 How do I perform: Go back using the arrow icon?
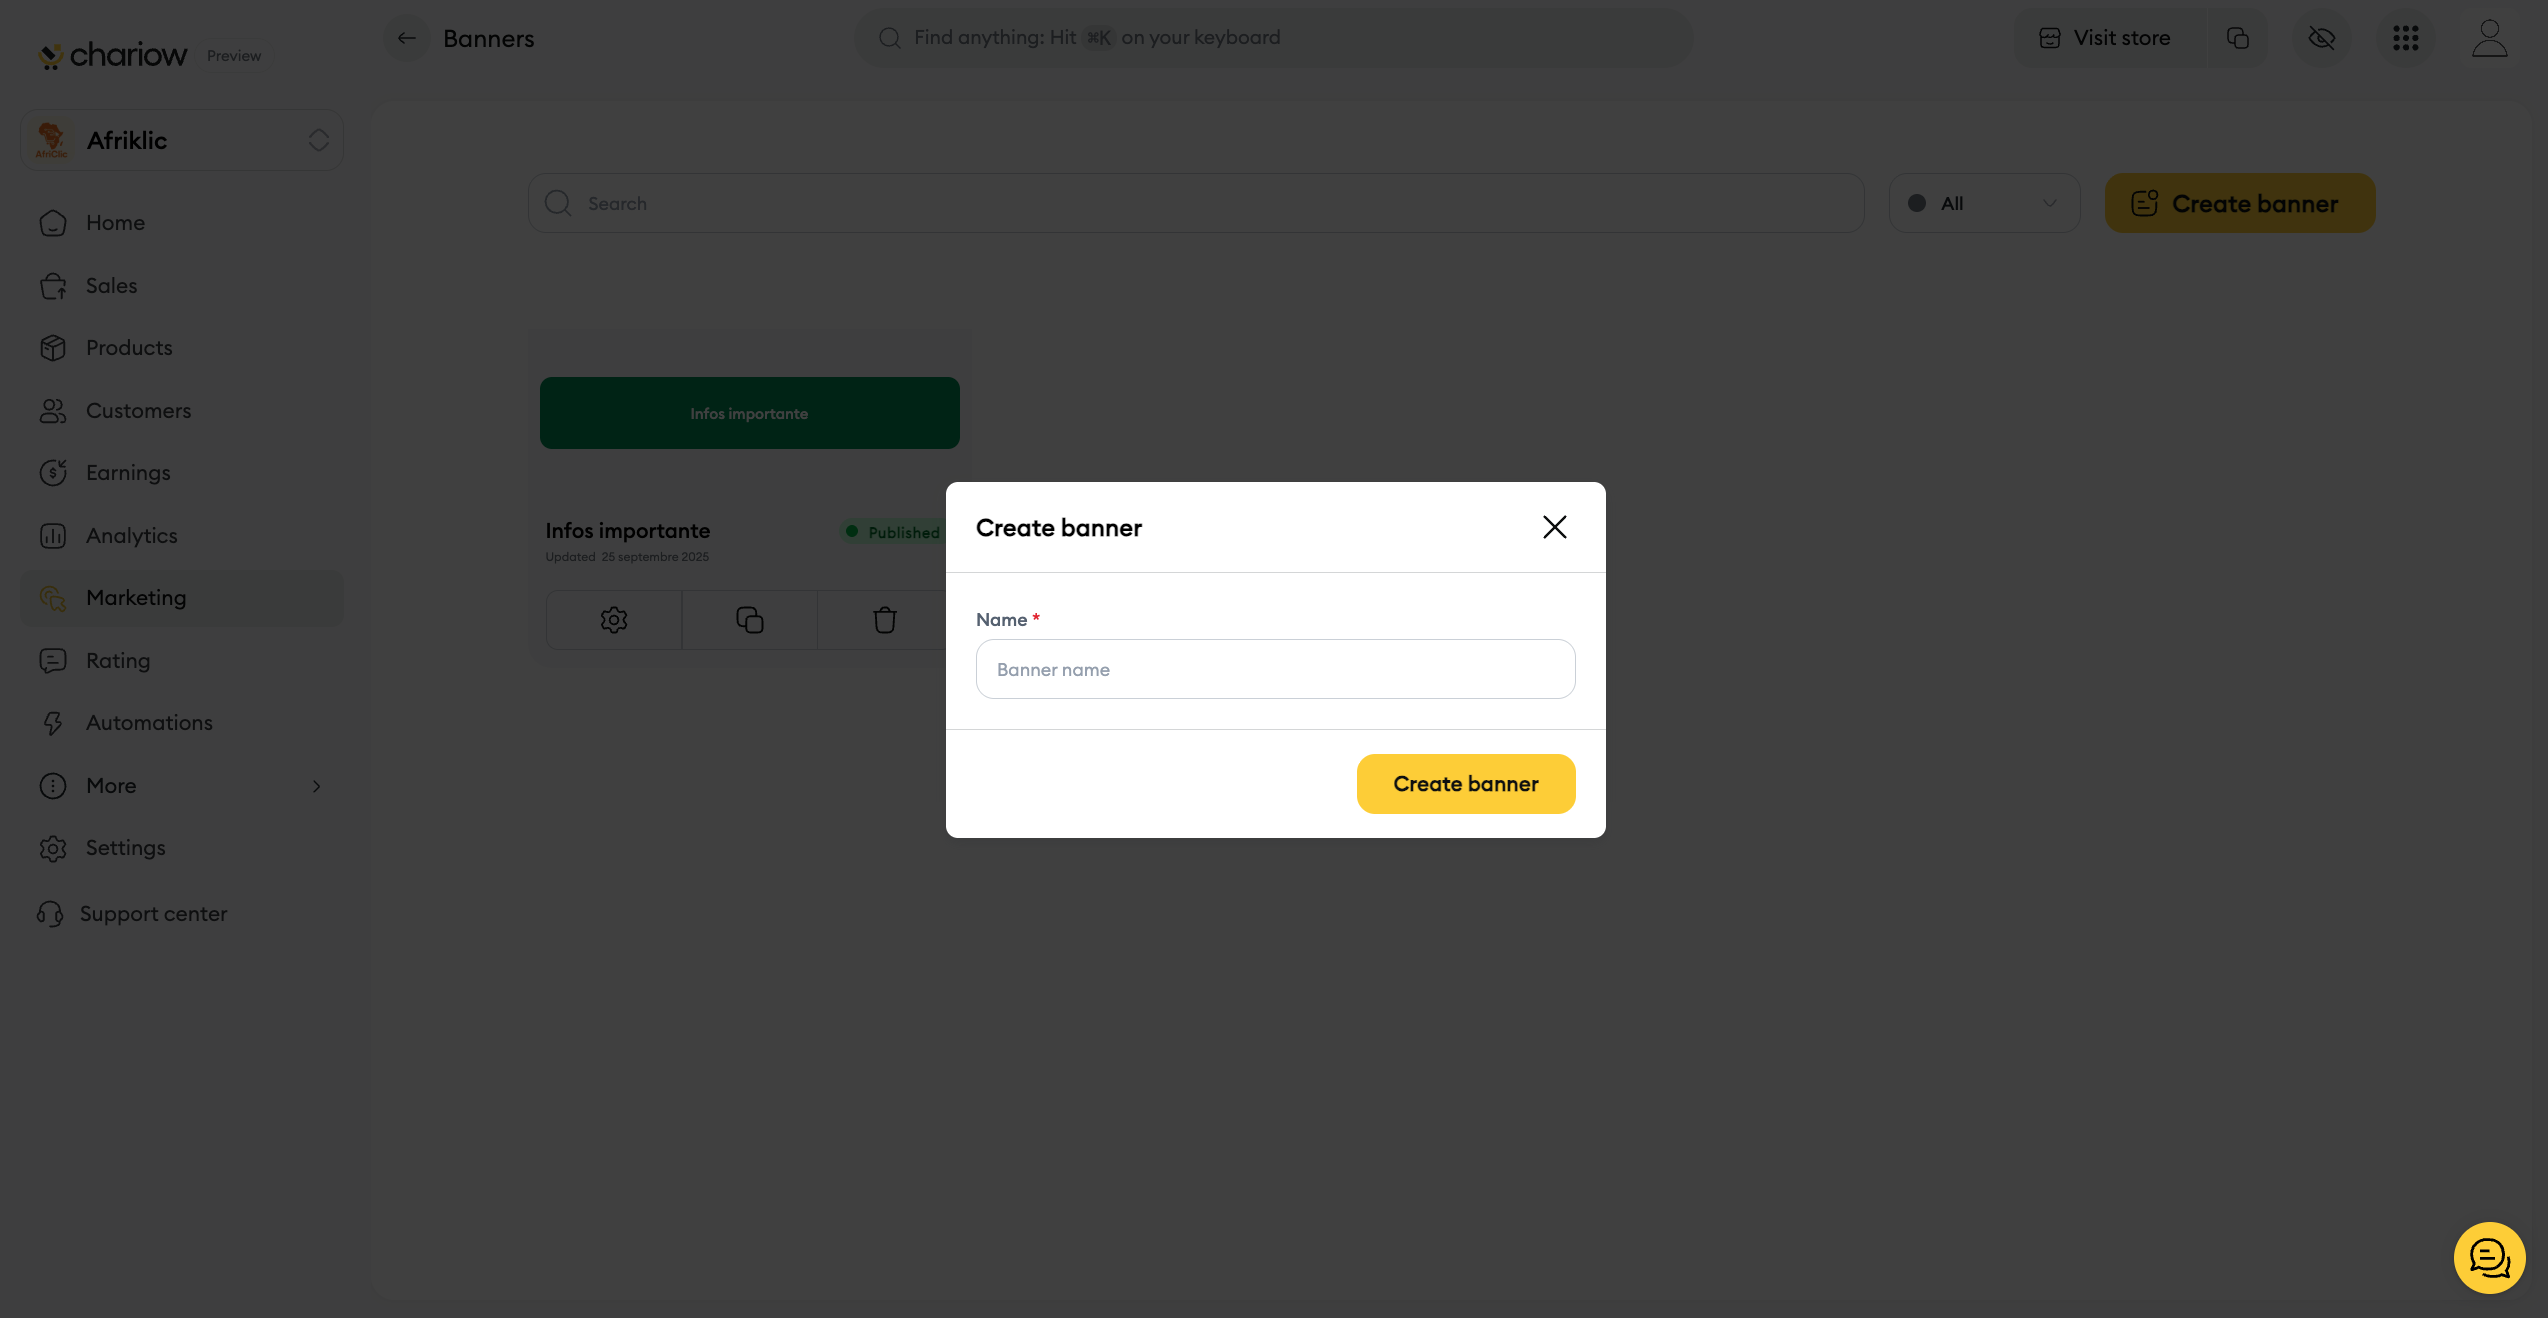click(x=406, y=38)
